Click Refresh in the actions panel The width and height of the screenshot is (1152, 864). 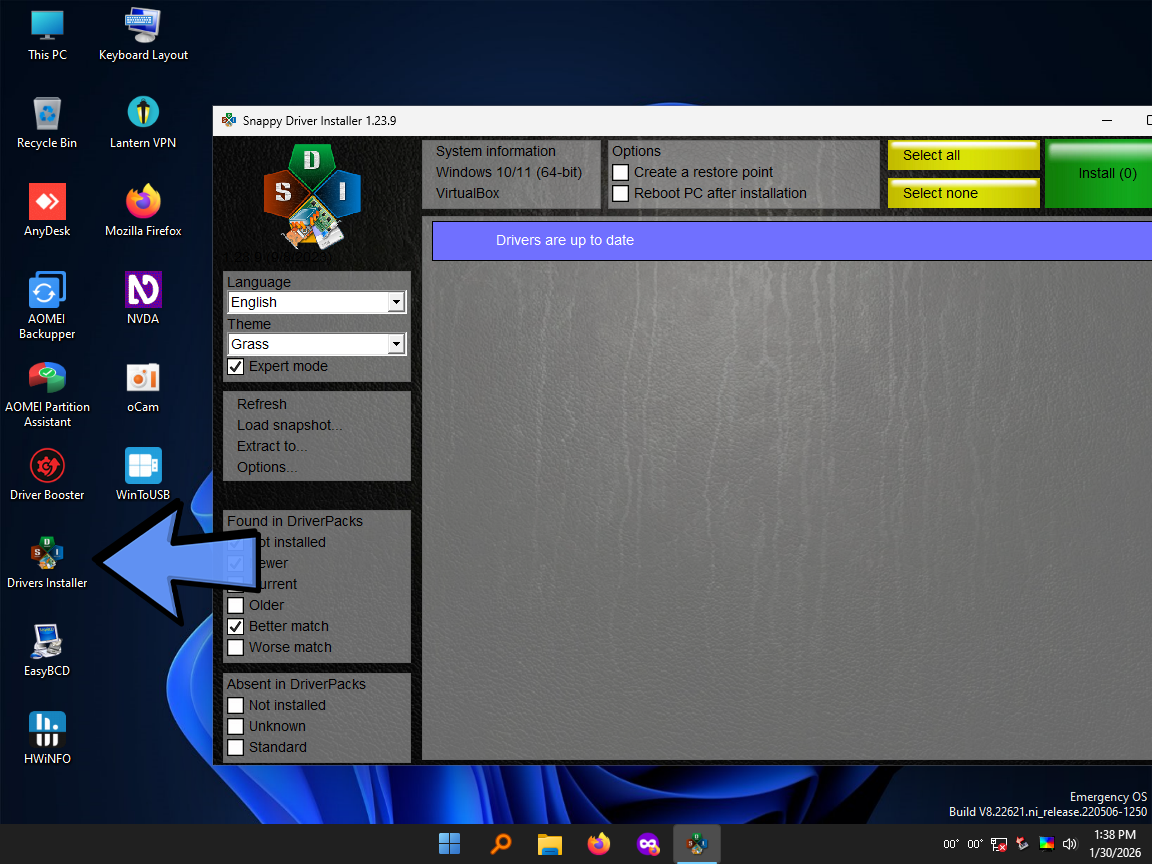261,404
